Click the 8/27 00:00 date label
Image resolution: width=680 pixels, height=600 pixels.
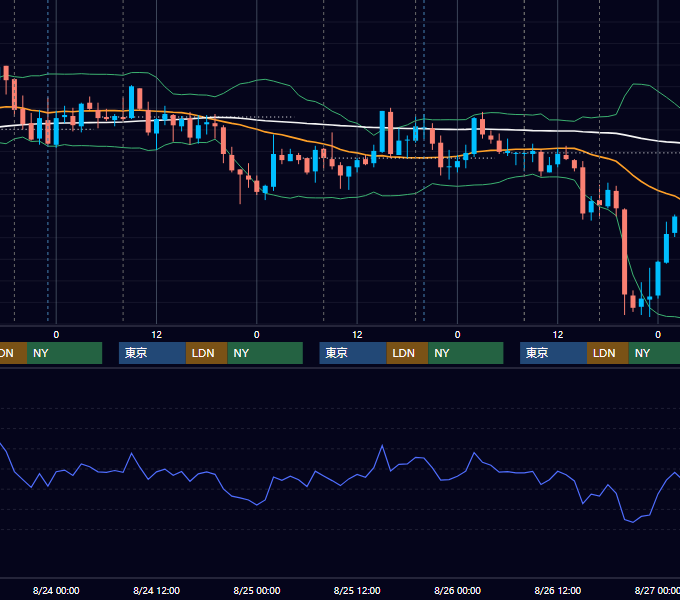tap(657, 590)
